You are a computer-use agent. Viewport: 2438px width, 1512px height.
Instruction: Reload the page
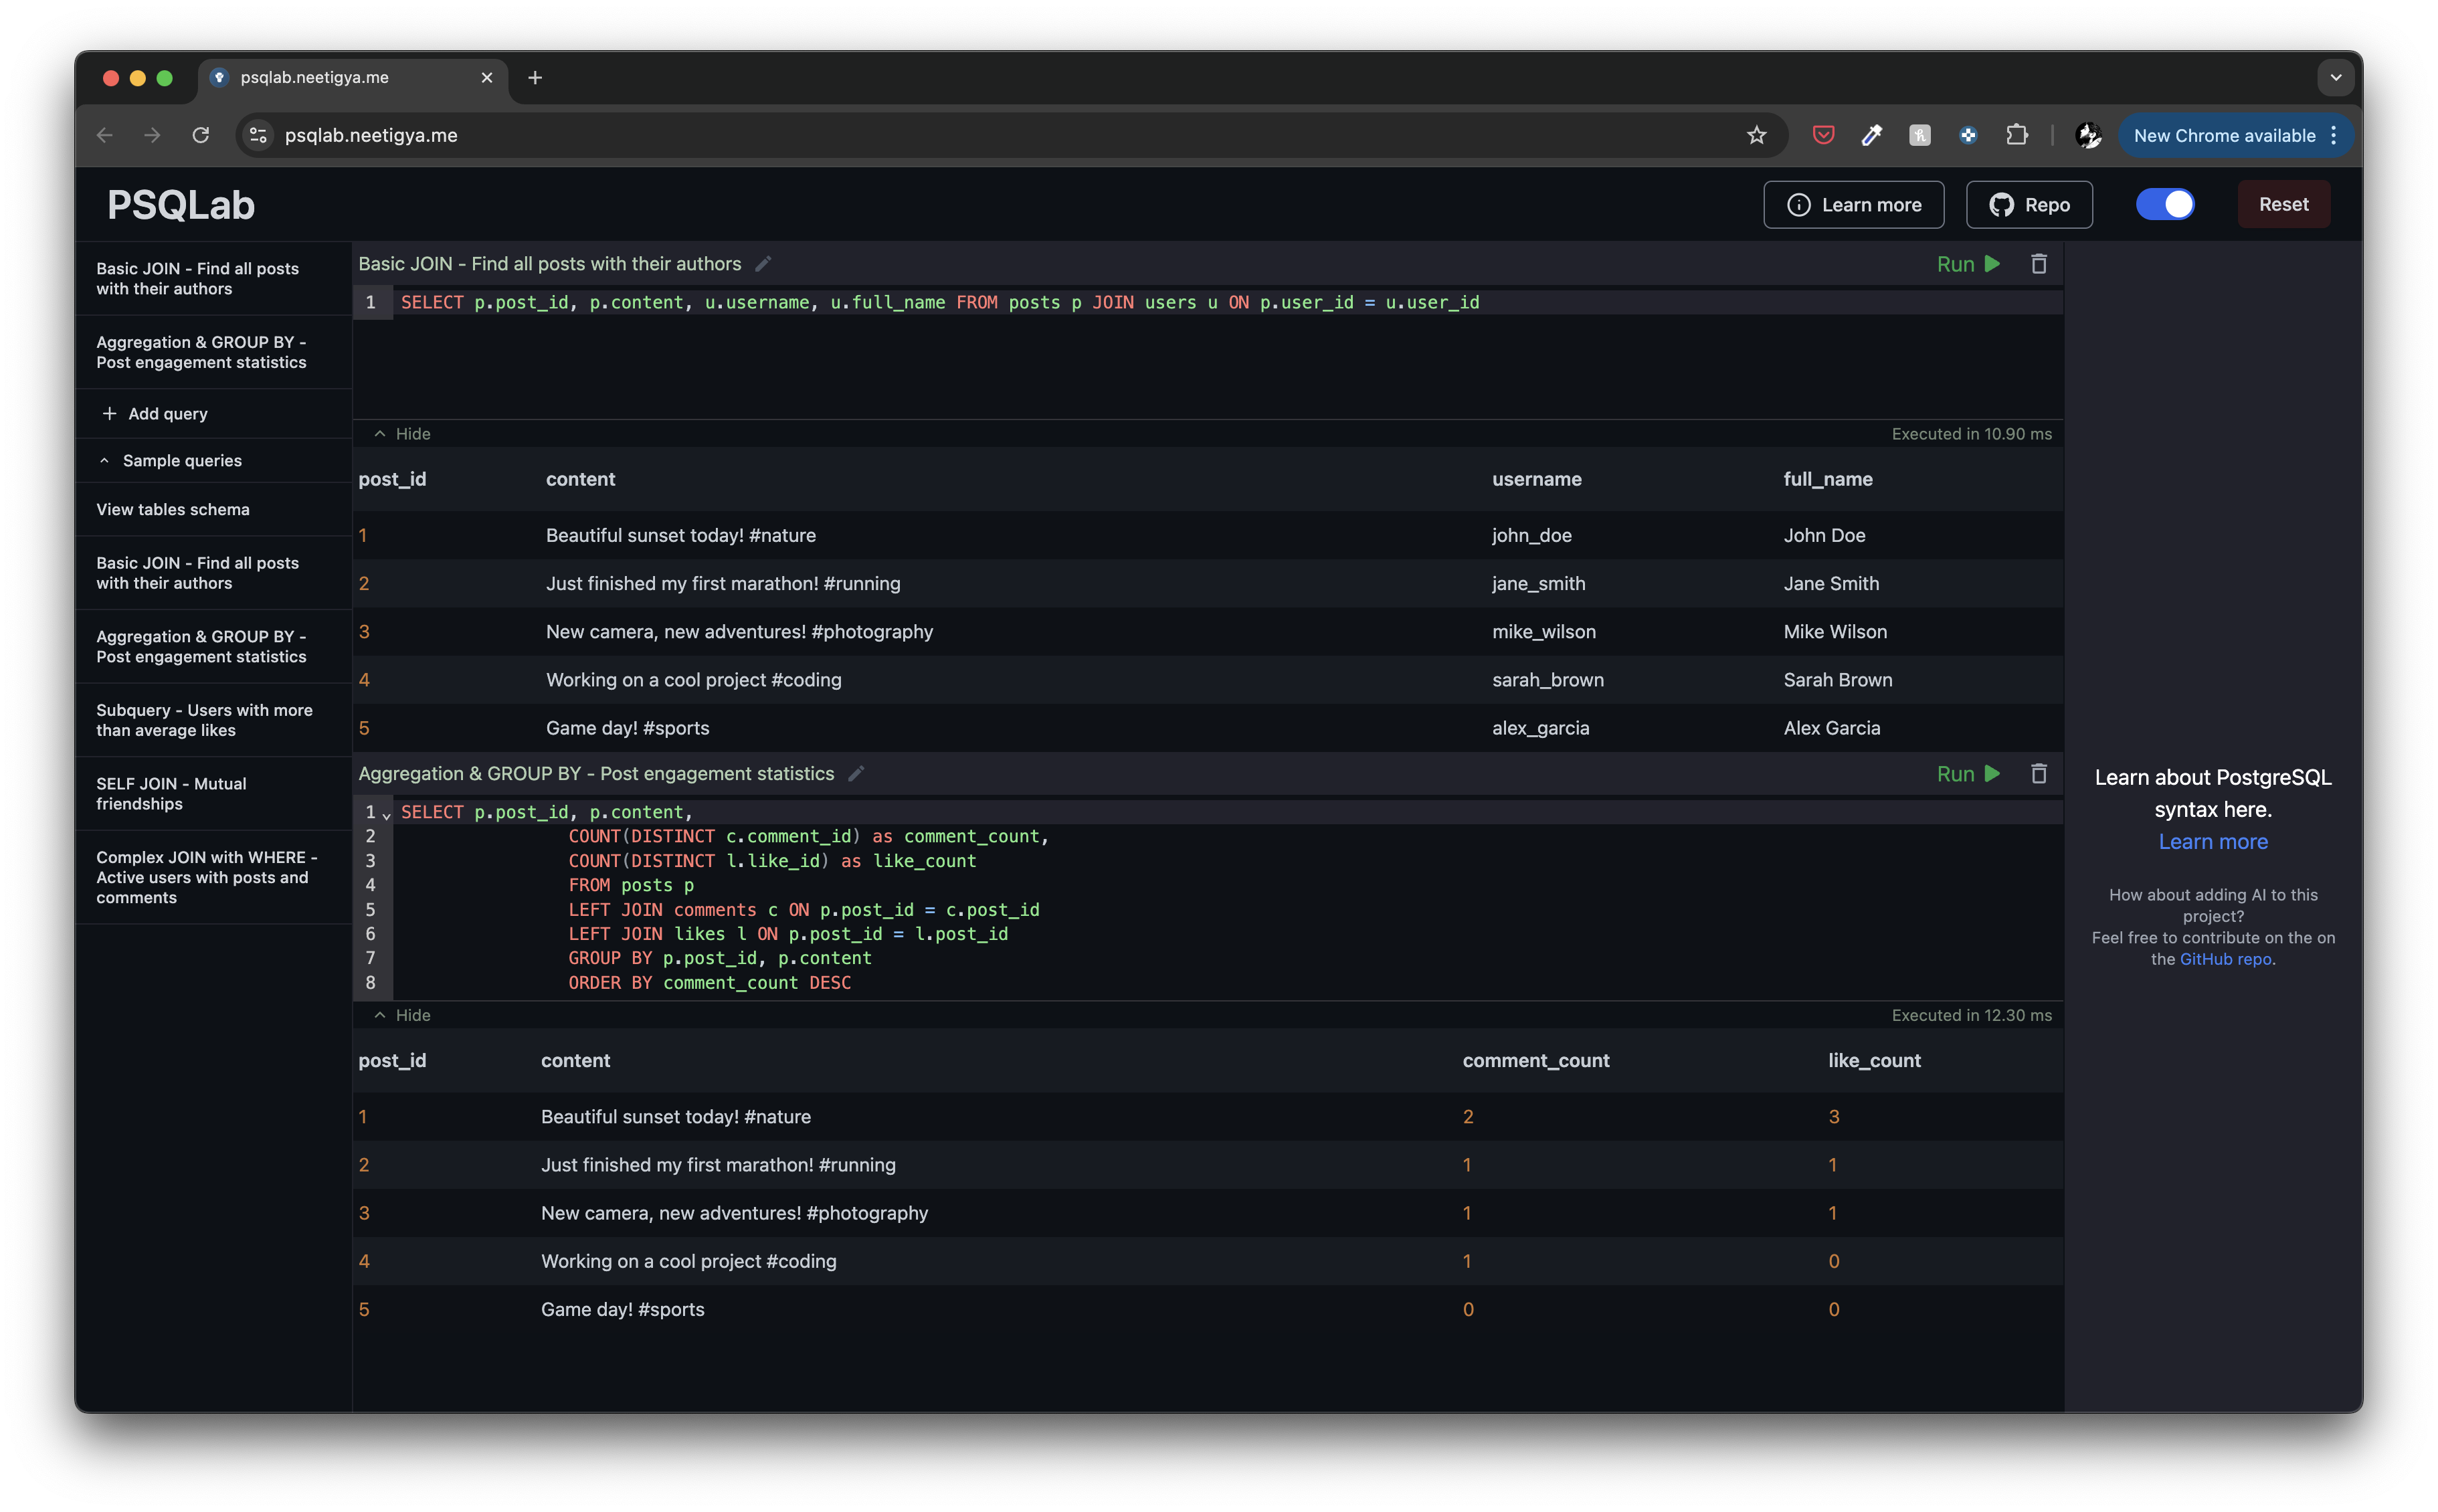pos(200,135)
